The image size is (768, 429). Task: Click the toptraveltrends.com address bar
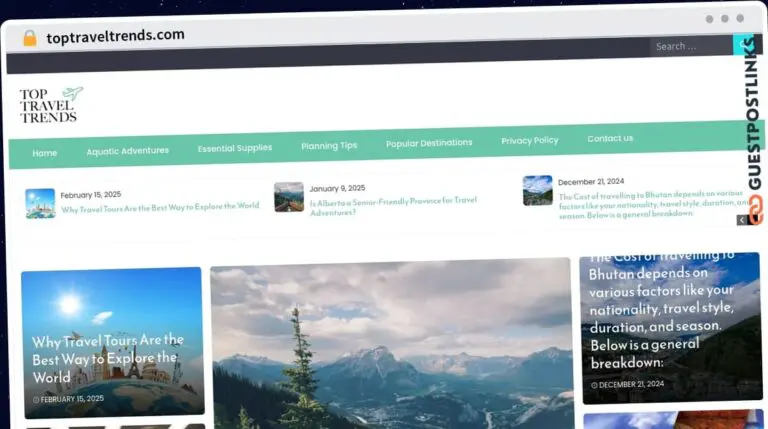[116, 36]
